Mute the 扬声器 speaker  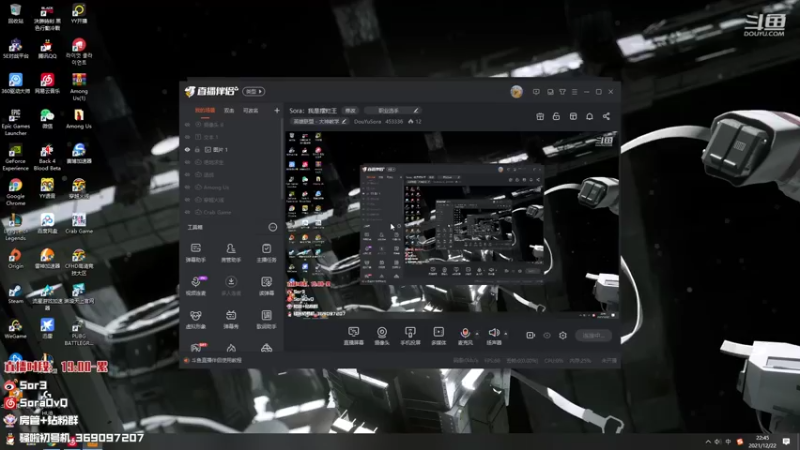click(x=493, y=336)
